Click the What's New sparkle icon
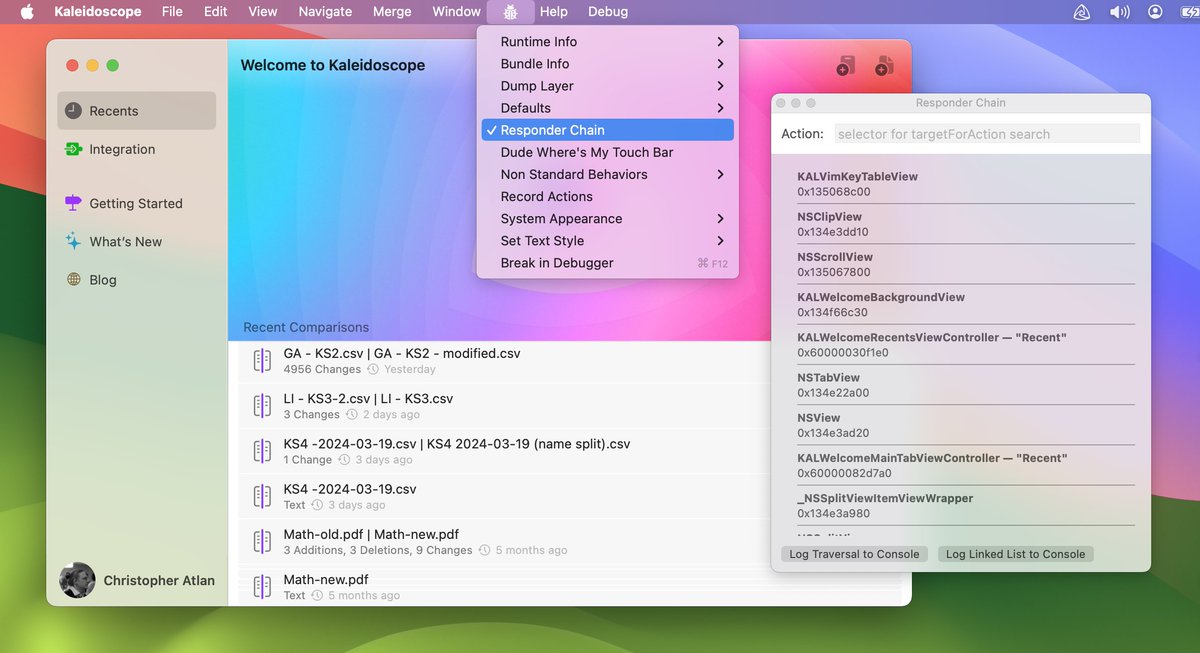The height and width of the screenshot is (653, 1200). [x=73, y=241]
